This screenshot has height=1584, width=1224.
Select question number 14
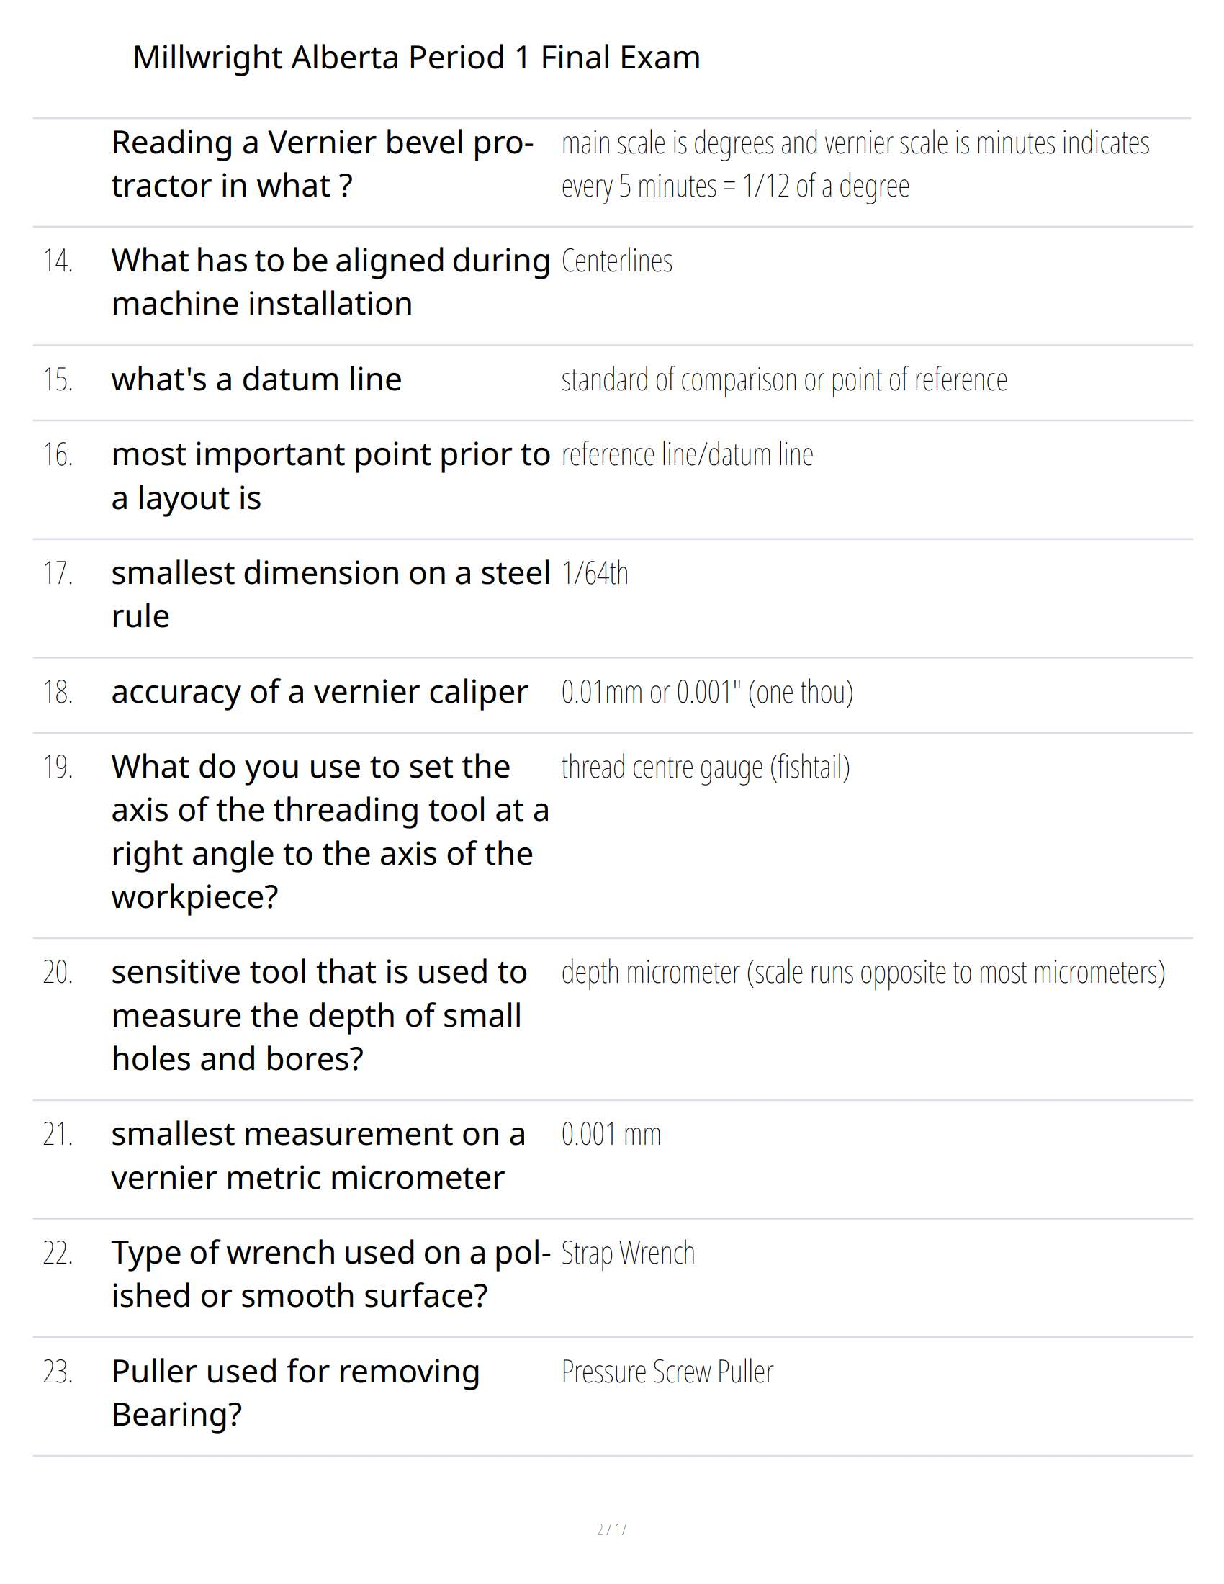(x=58, y=261)
